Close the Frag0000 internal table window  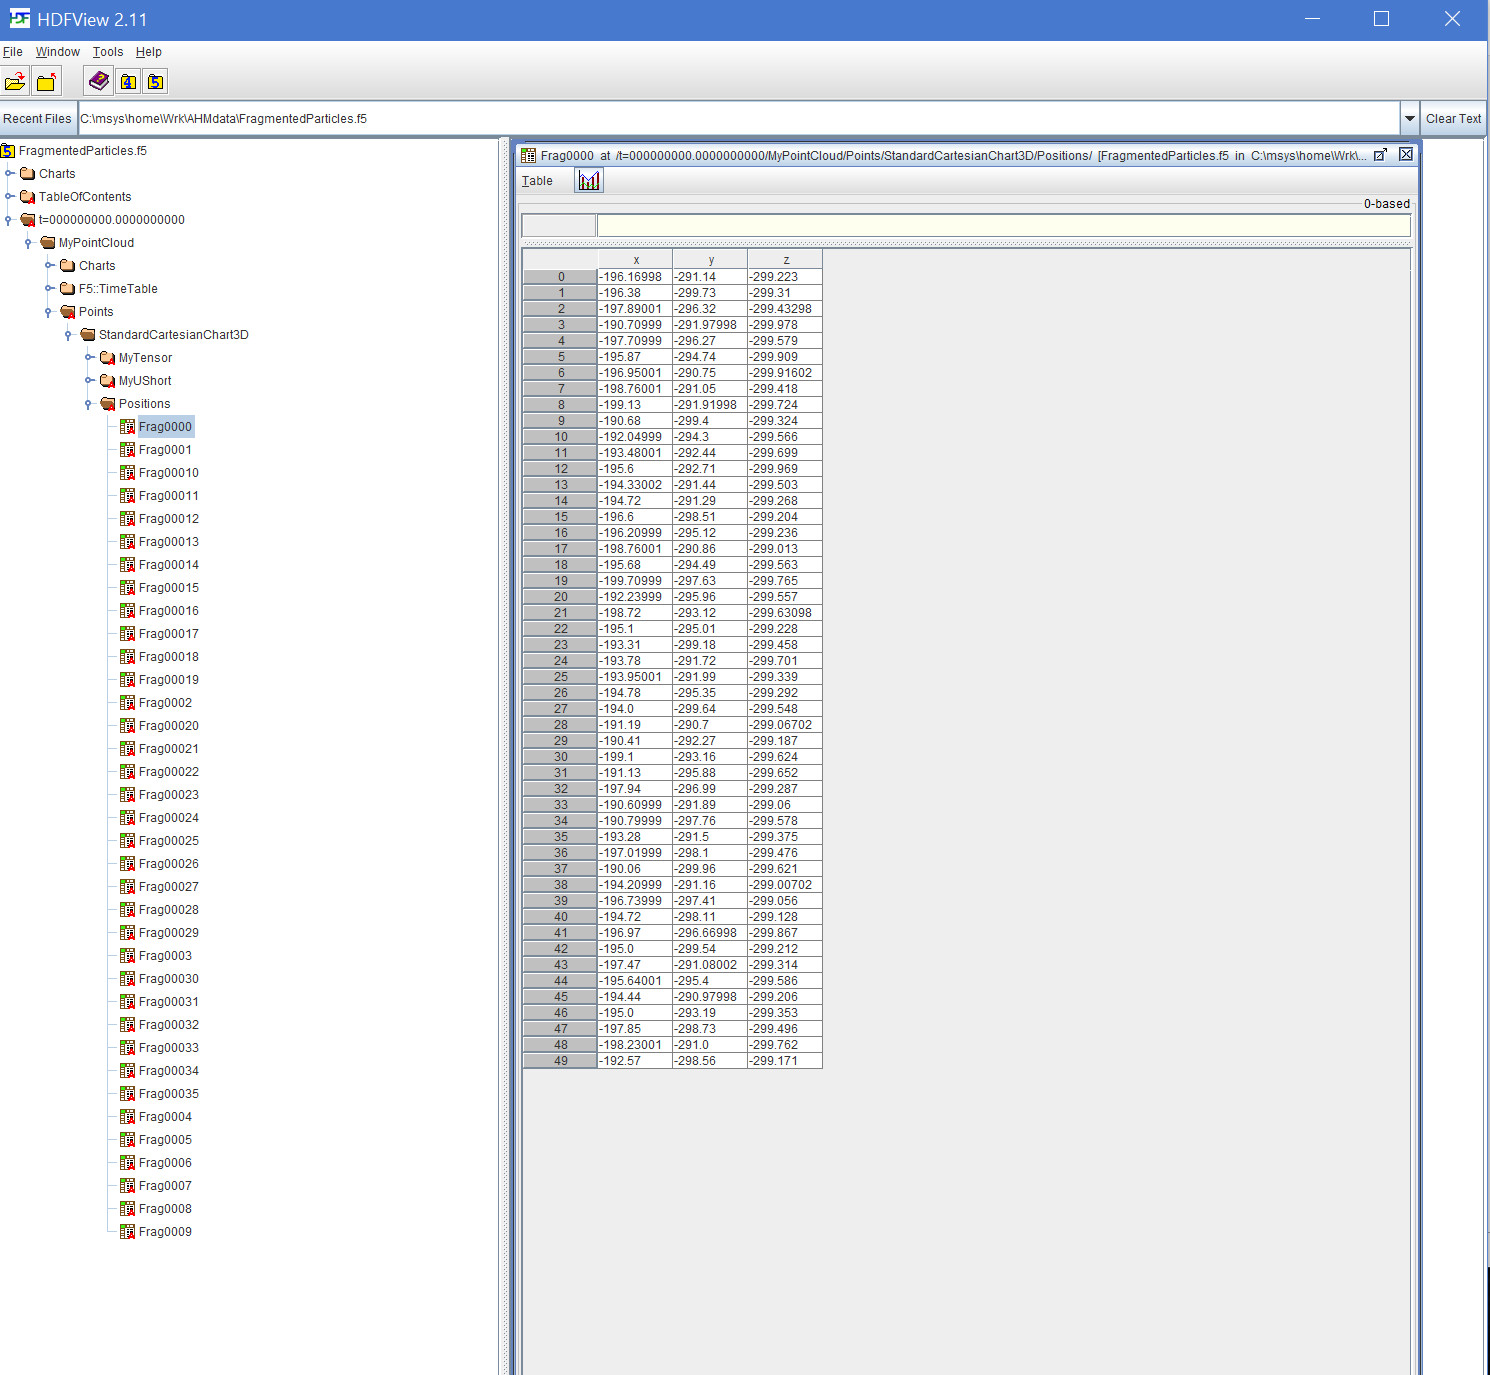[1406, 155]
